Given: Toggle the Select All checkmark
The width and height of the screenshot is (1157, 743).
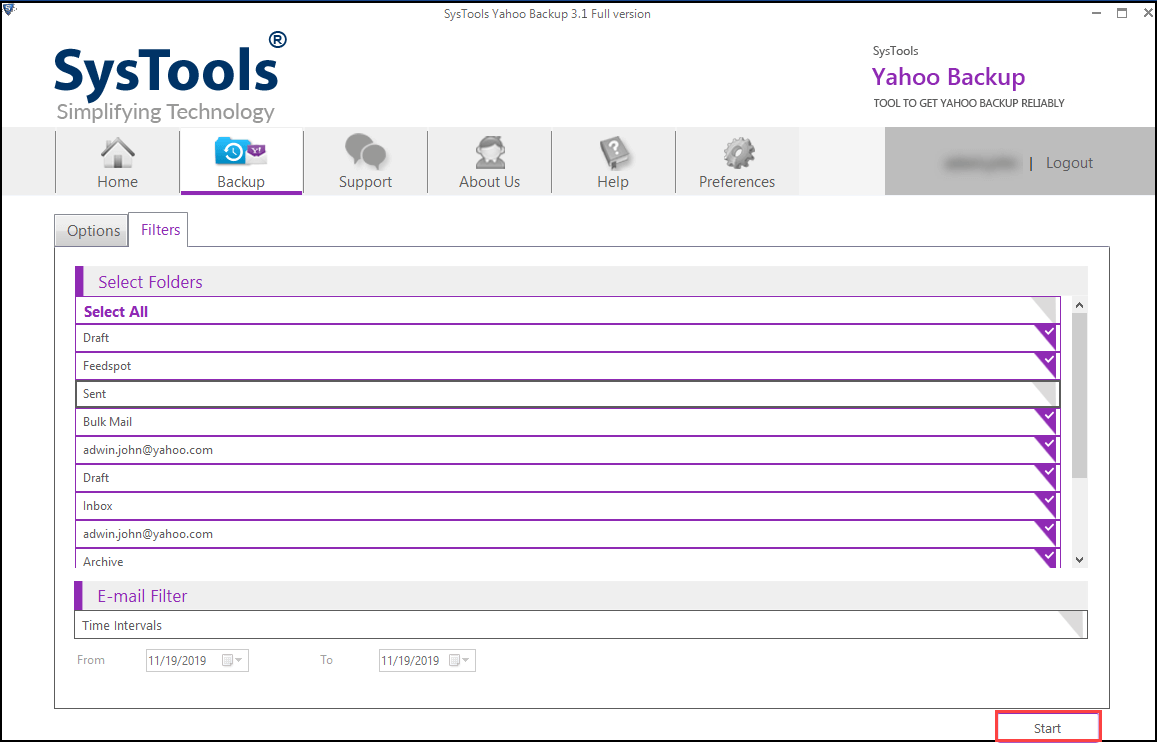Looking at the screenshot, I should pos(1046,310).
